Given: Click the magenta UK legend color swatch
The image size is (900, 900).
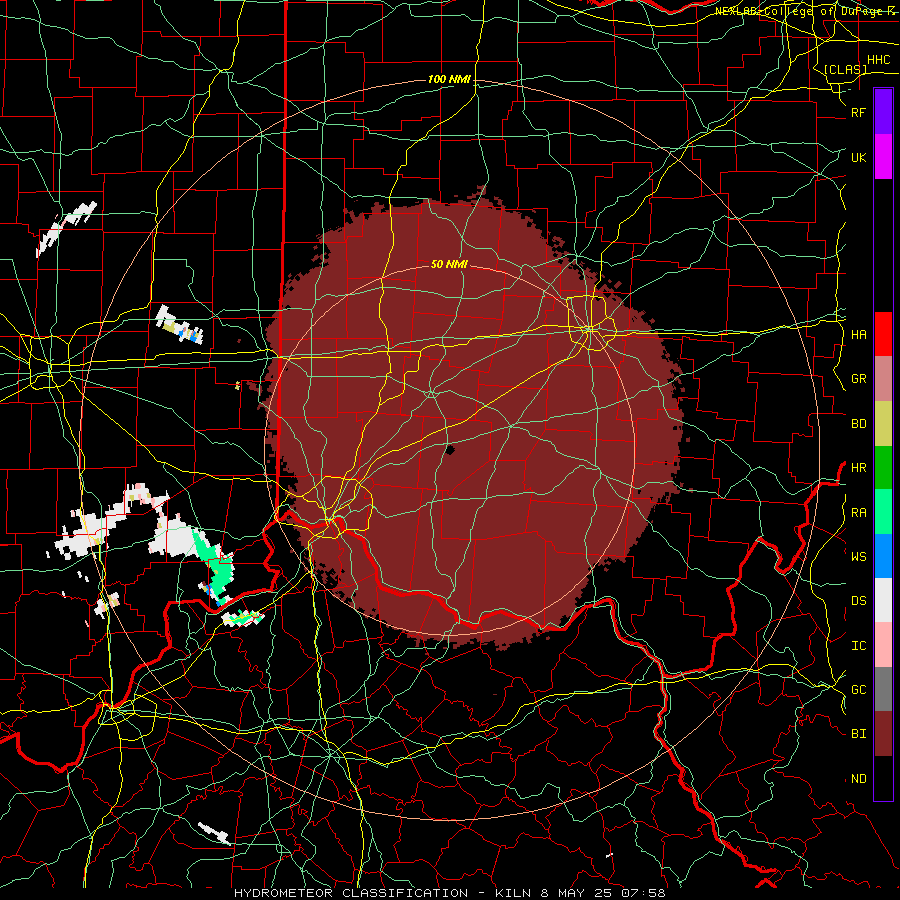Looking at the screenshot, I should click(883, 157).
